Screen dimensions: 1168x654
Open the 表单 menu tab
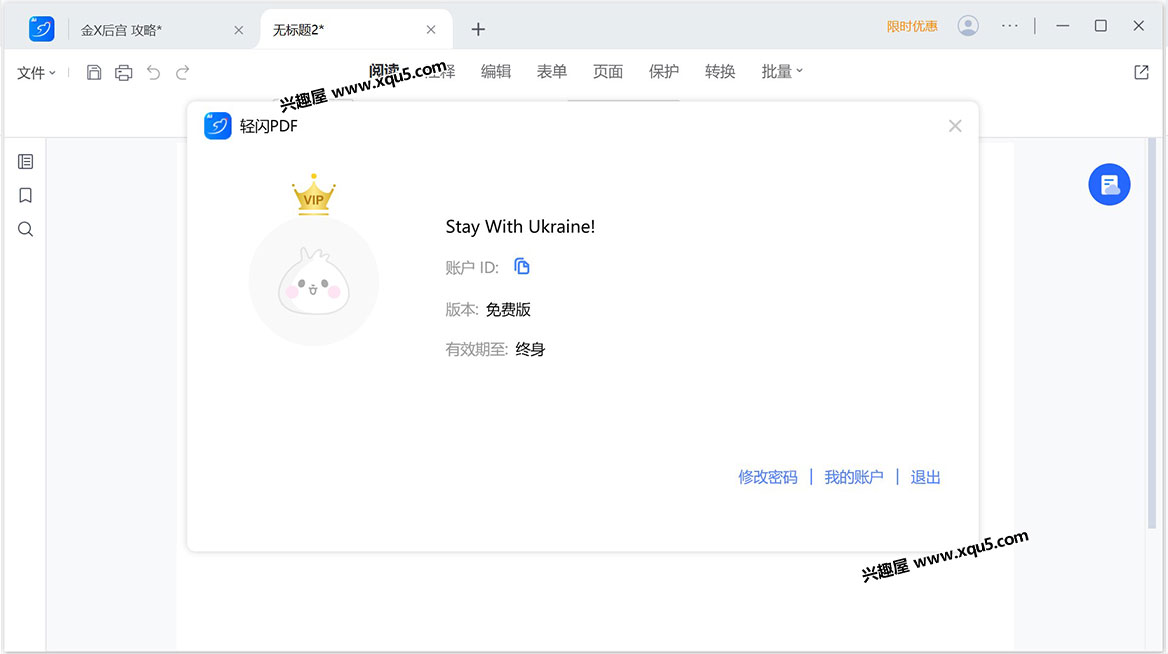(x=552, y=72)
